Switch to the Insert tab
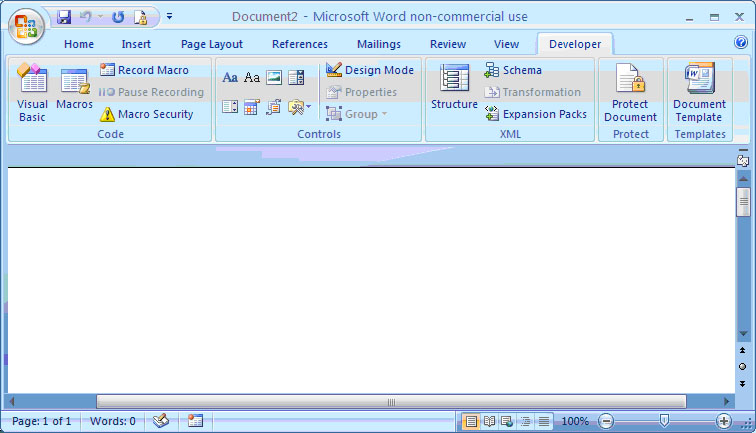This screenshot has height=433, width=756. click(136, 44)
